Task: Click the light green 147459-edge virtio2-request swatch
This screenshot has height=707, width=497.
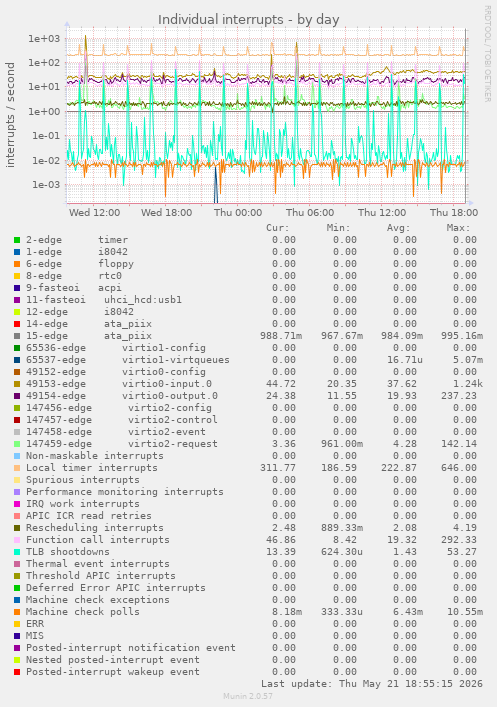Action: [x=17, y=444]
